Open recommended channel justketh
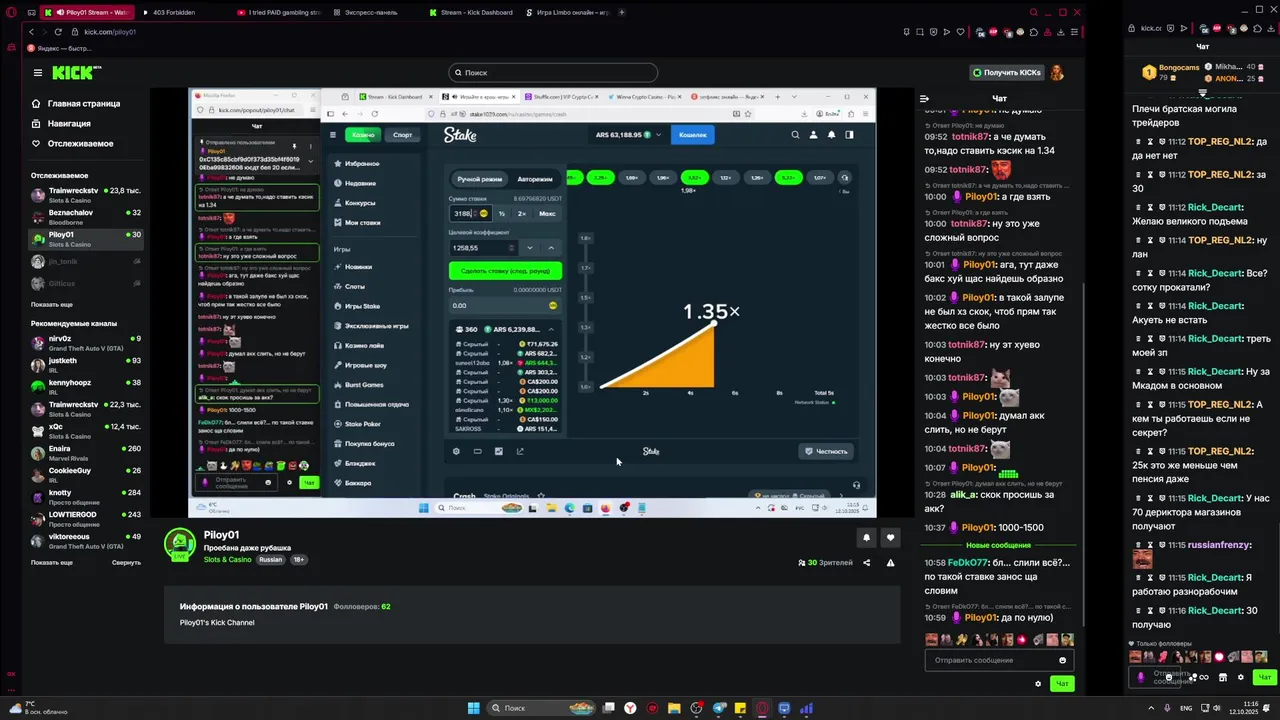 86,364
